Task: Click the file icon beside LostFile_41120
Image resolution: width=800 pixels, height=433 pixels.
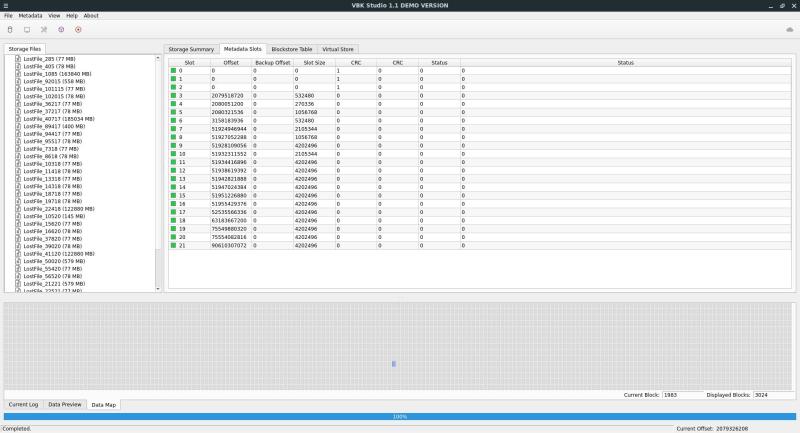Action: 18,253
